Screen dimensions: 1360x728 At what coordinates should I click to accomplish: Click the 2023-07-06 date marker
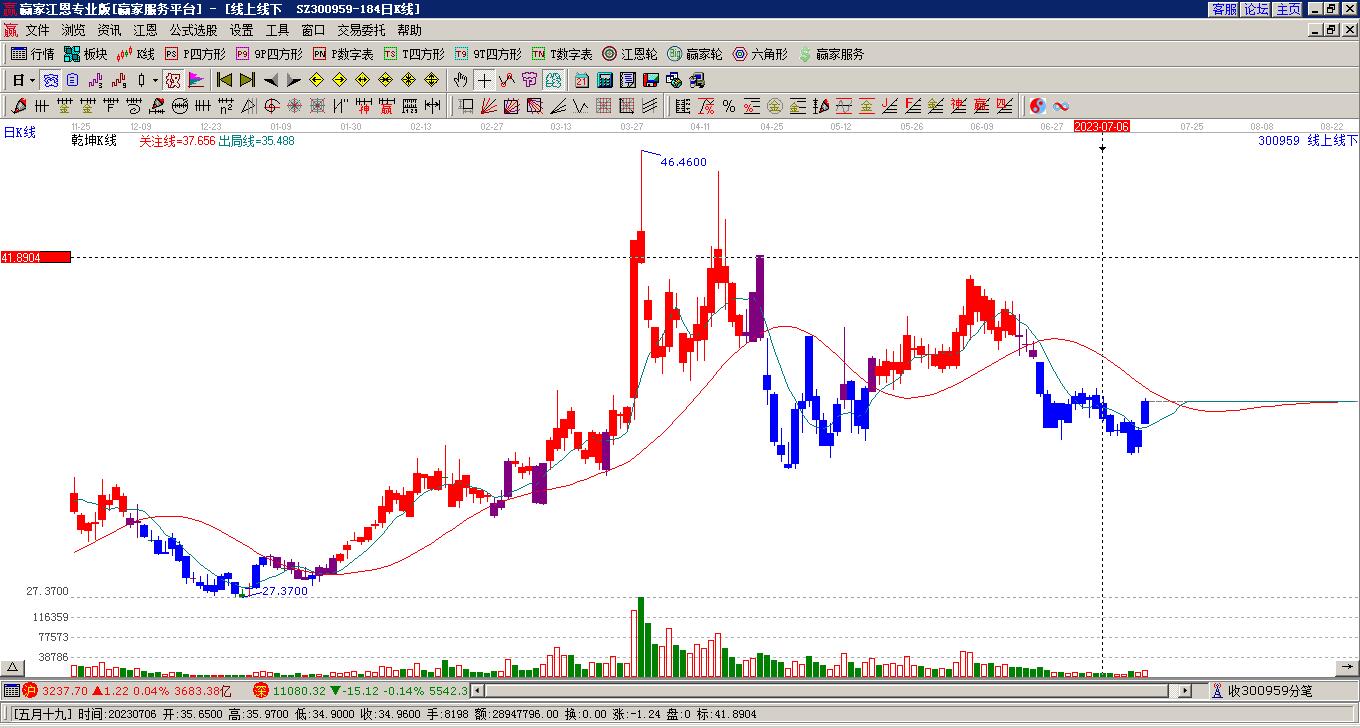point(1102,126)
